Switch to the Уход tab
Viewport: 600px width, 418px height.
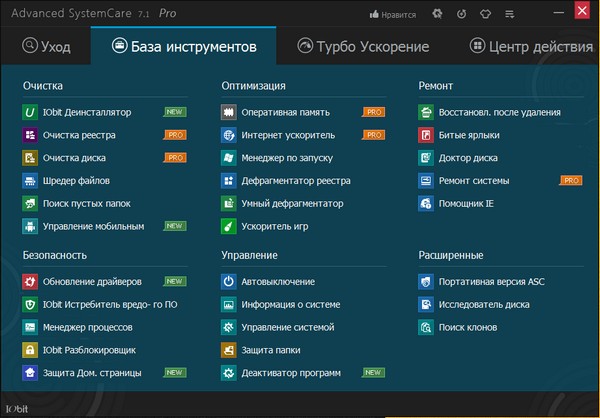pyautogui.click(x=46, y=47)
